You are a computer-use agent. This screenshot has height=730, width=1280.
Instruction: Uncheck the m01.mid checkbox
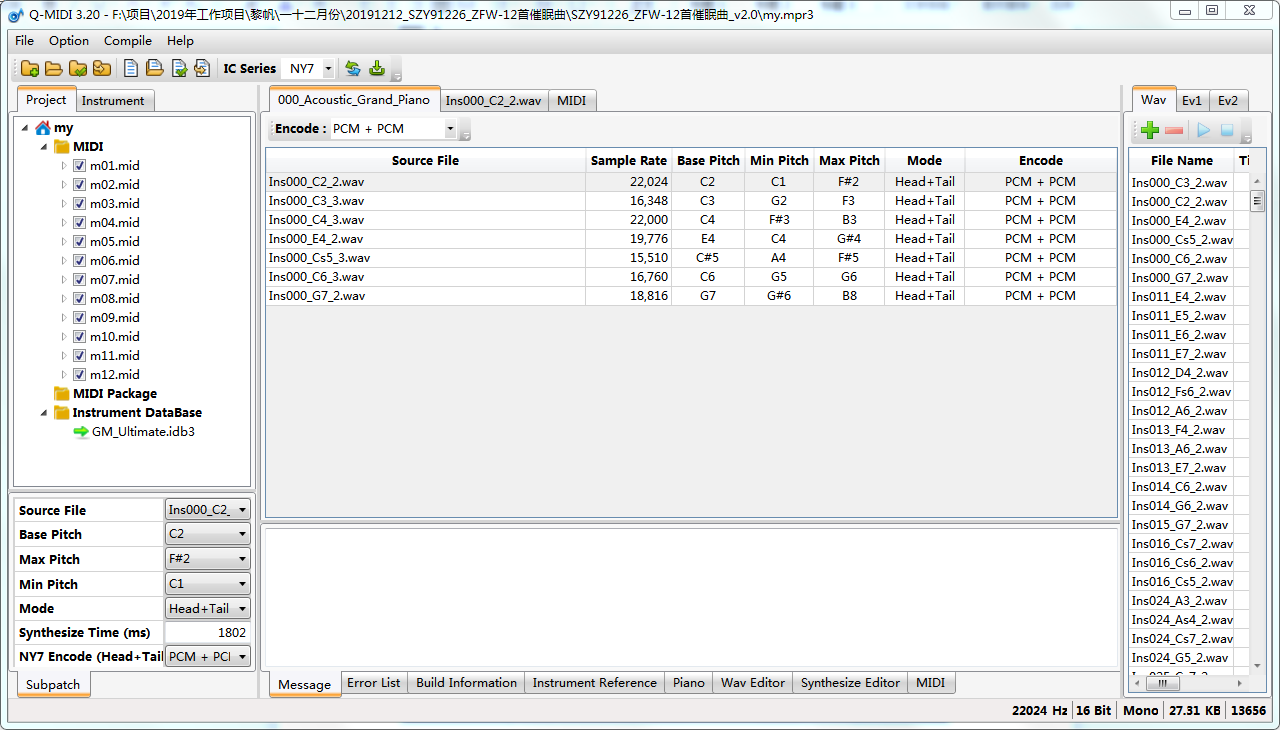coord(79,166)
